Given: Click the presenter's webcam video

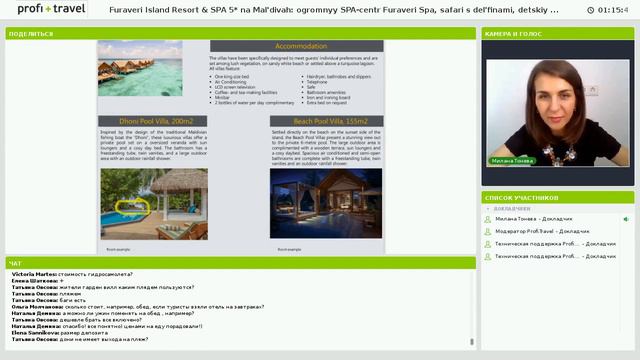Looking at the screenshot, I should [x=558, y=113].
